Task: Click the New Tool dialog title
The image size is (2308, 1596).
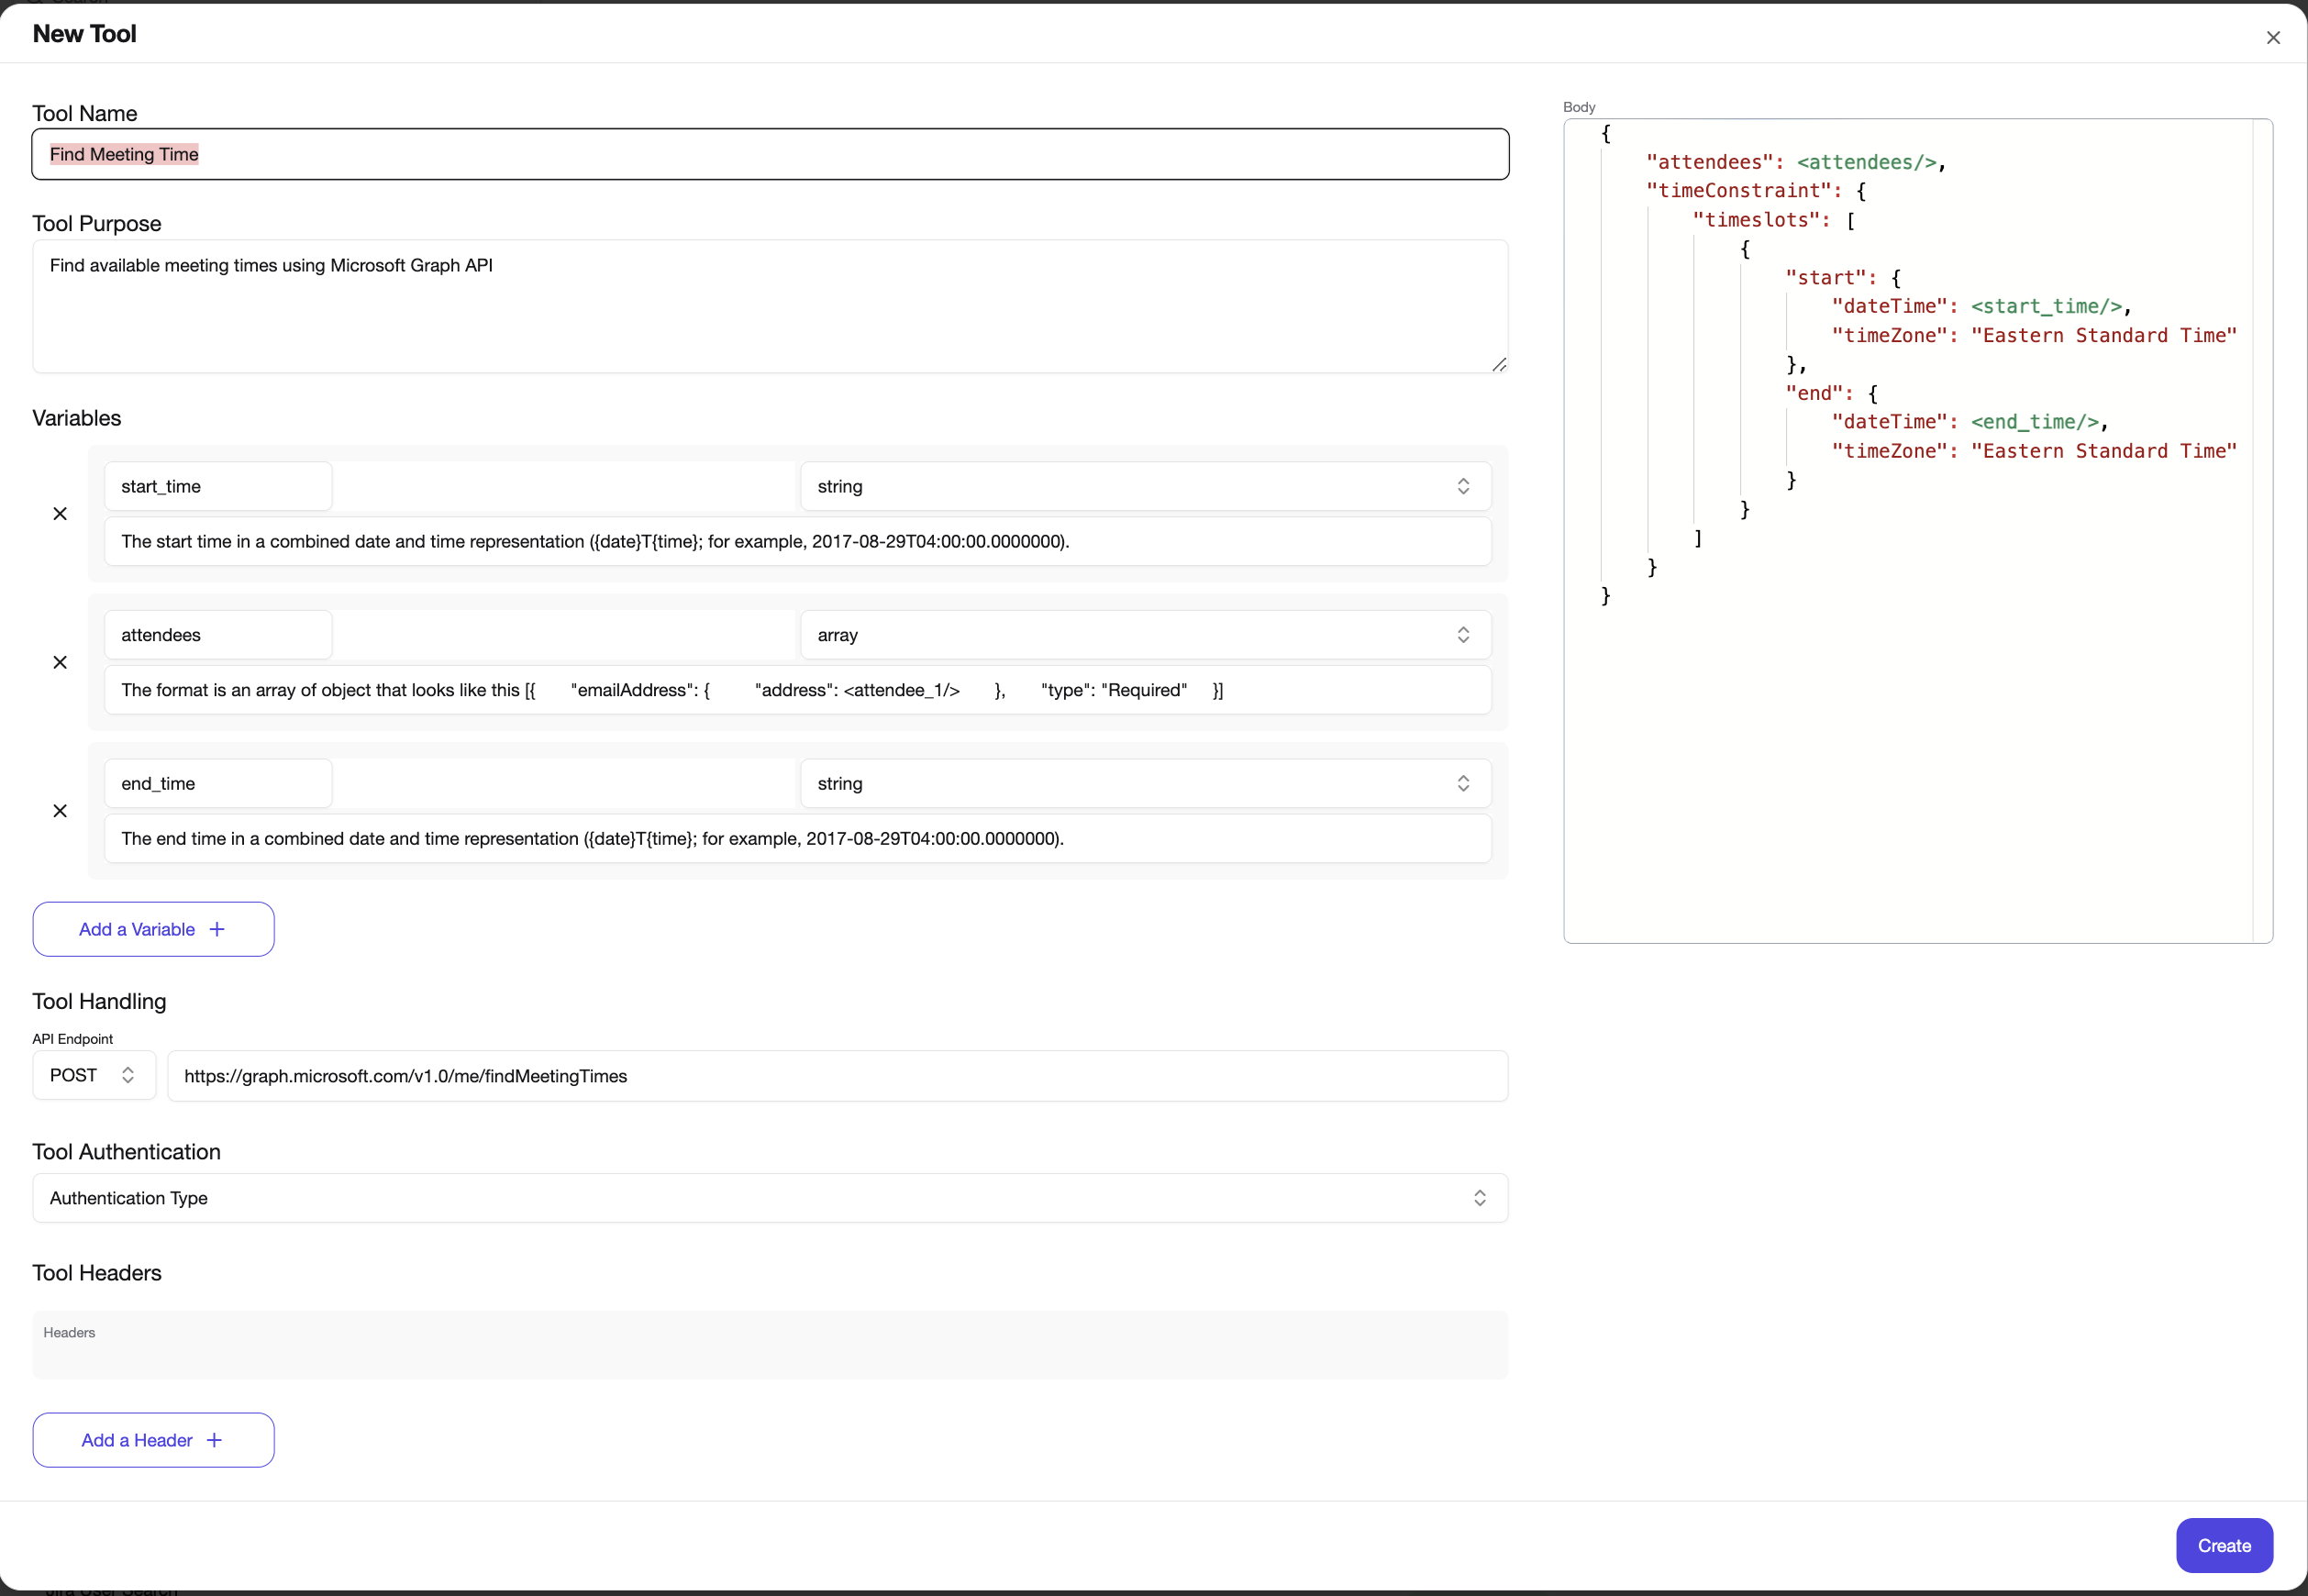Action: [x=85, y=34]
